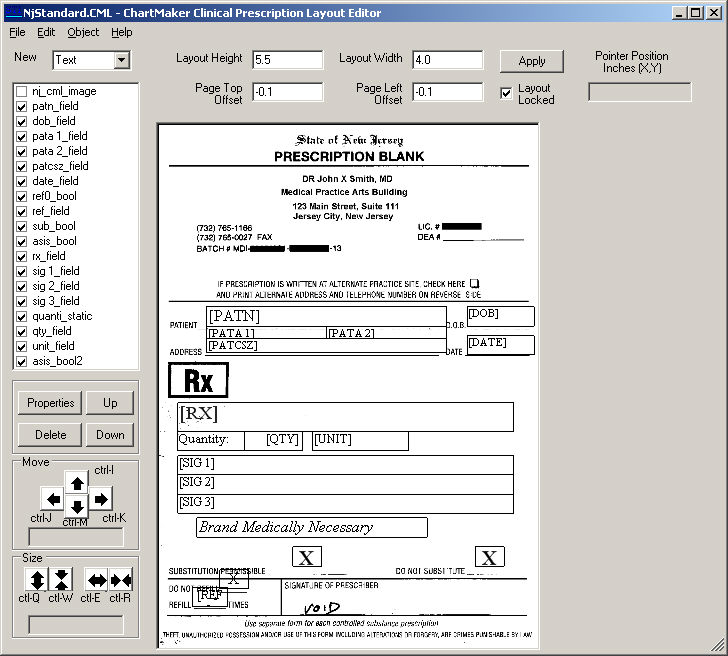Click the move down arrow button

pyautogui.click(x=77, y=506)
